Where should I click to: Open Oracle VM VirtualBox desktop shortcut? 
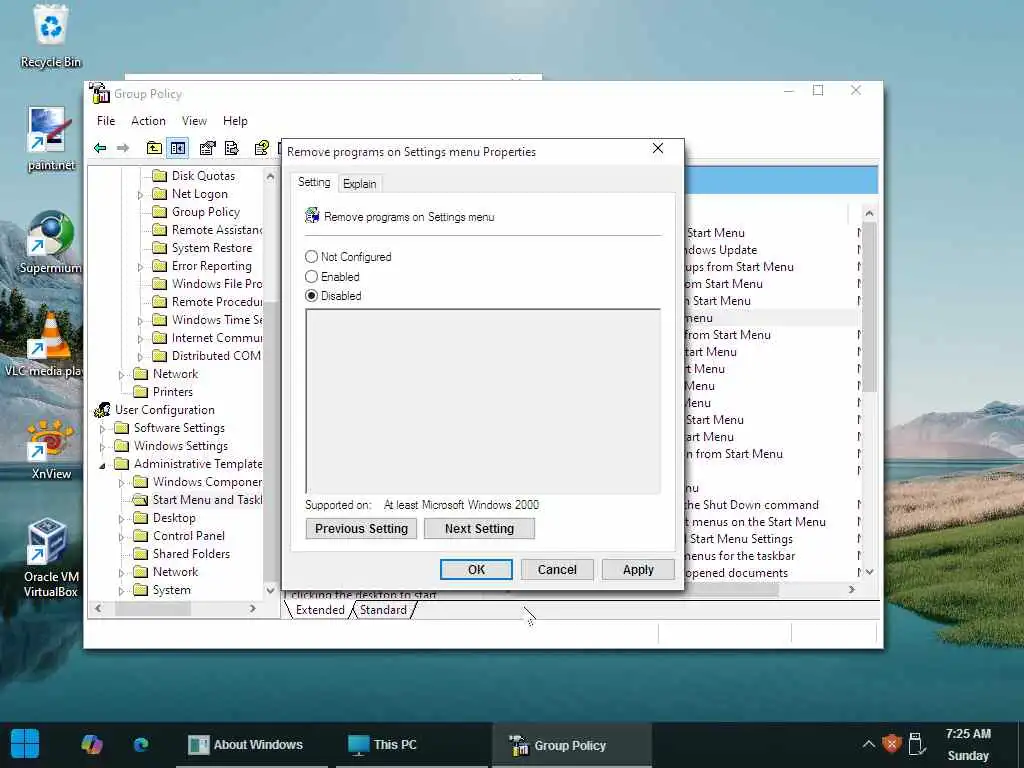(x=50, y=558)
